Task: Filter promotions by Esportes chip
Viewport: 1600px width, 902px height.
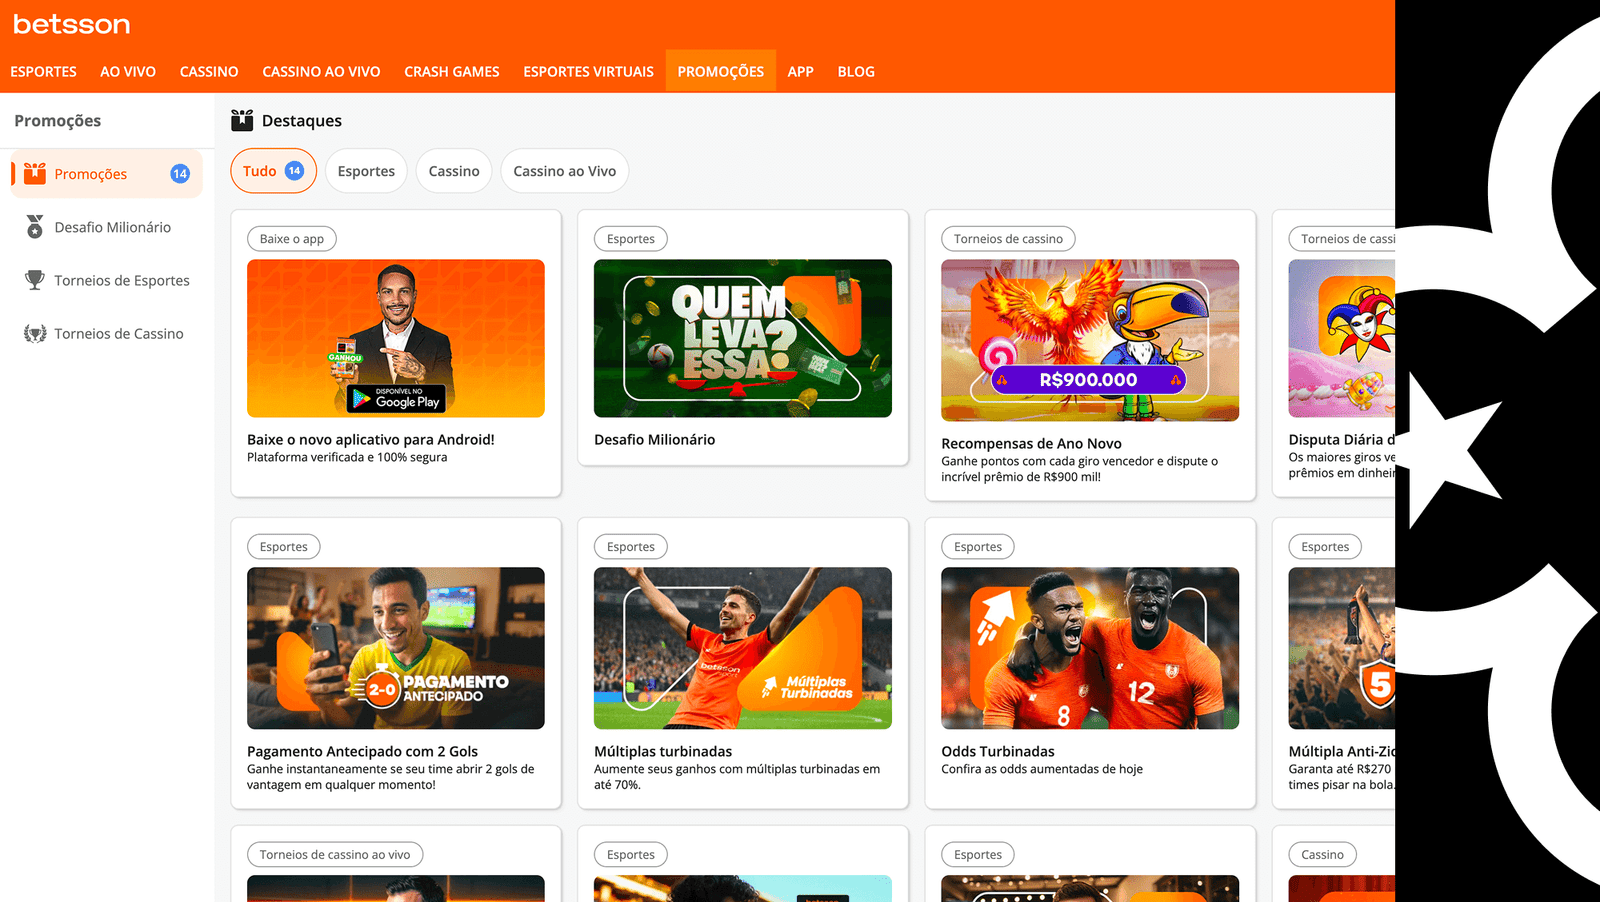Action: click(366, 171)
